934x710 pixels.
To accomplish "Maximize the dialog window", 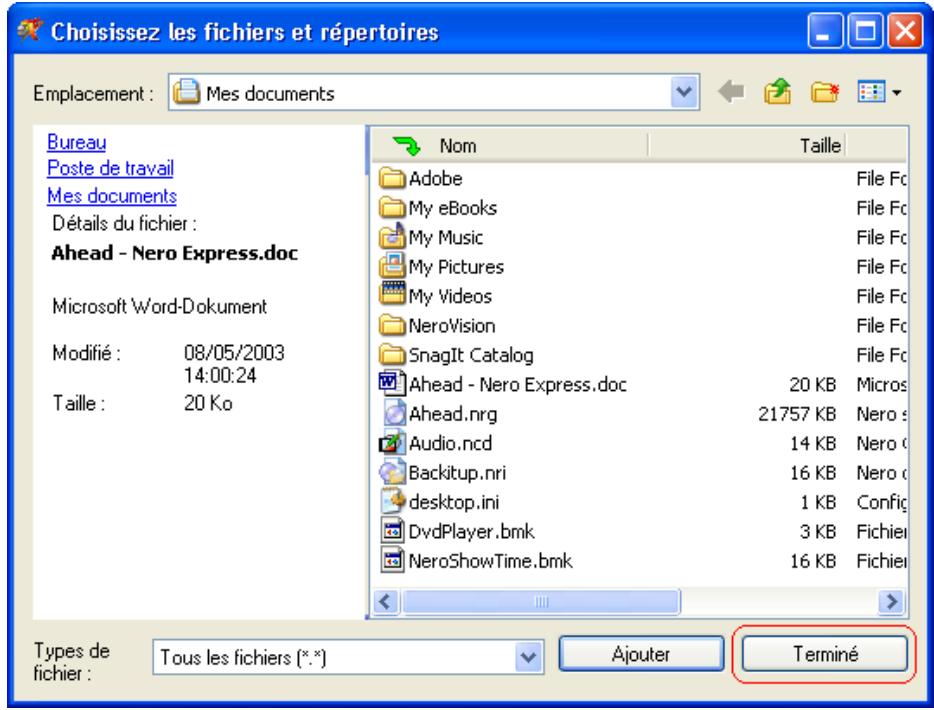I will 864,30.
